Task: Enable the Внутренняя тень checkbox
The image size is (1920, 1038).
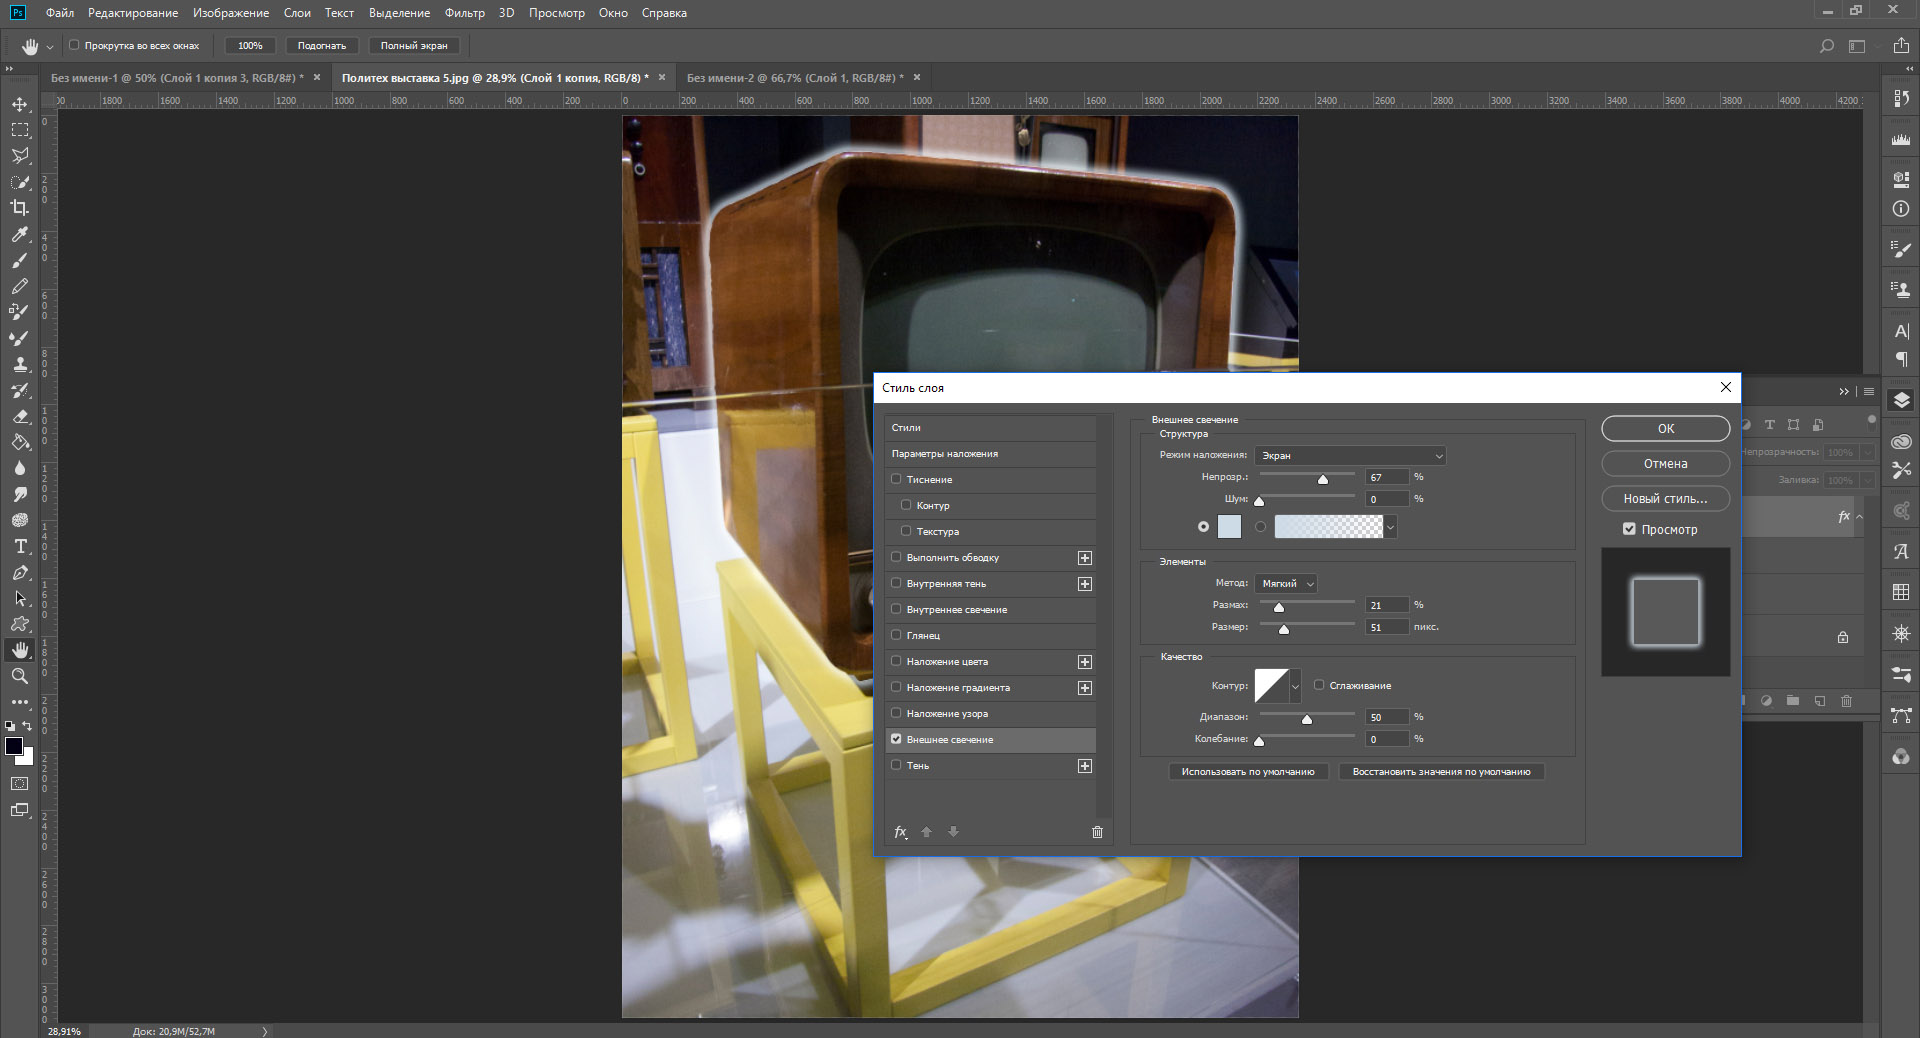Action: (896, 583)
